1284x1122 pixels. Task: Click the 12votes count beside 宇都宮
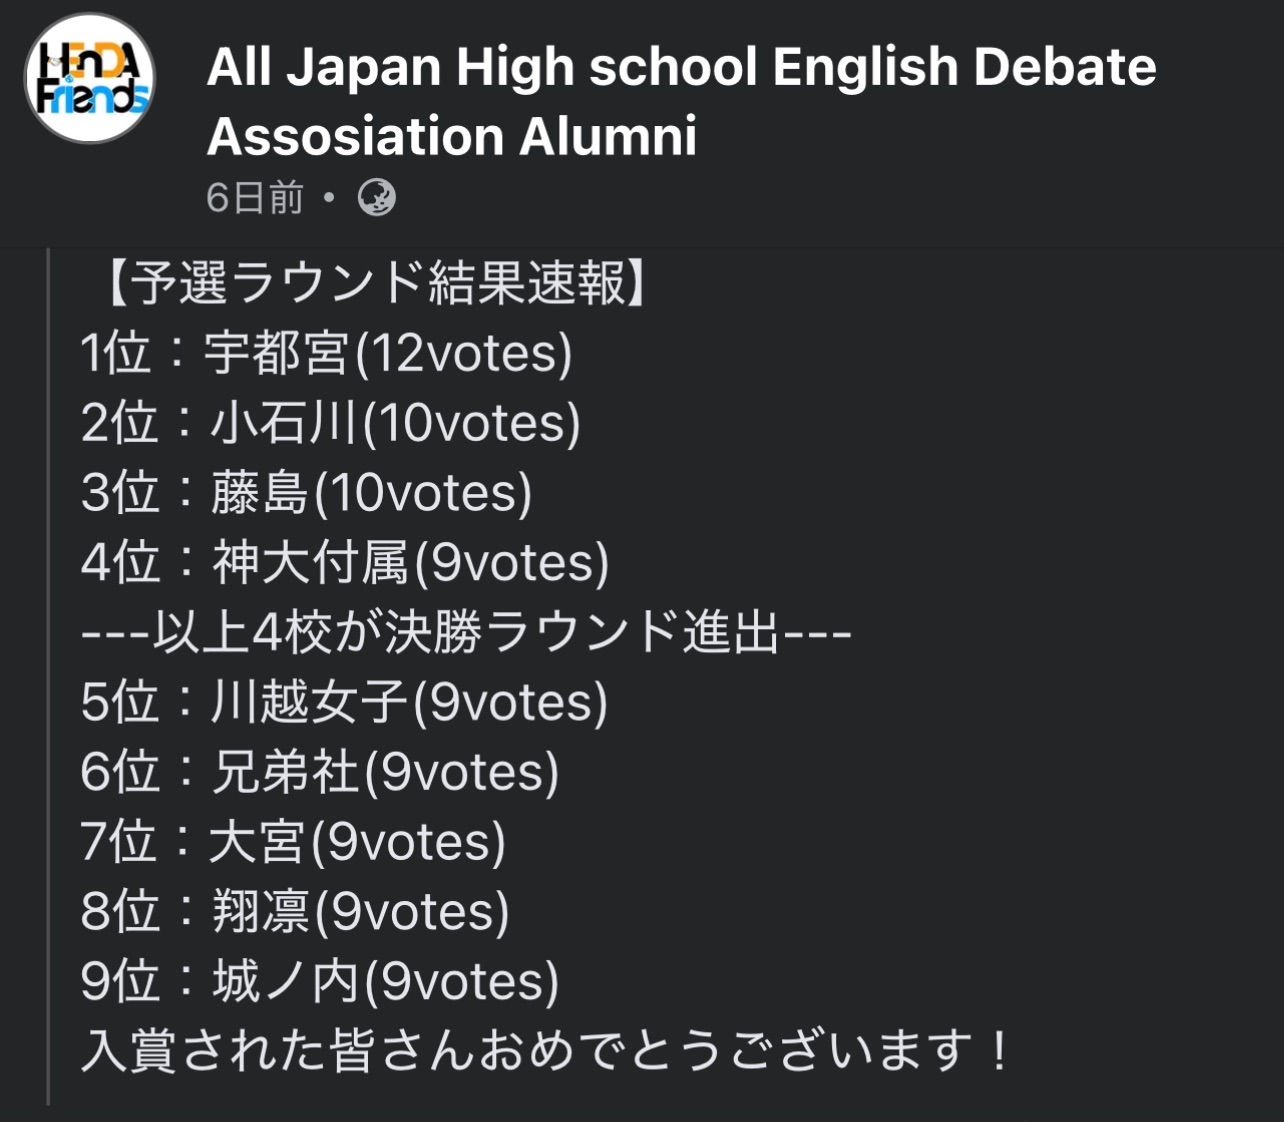(x=464, y=353)
